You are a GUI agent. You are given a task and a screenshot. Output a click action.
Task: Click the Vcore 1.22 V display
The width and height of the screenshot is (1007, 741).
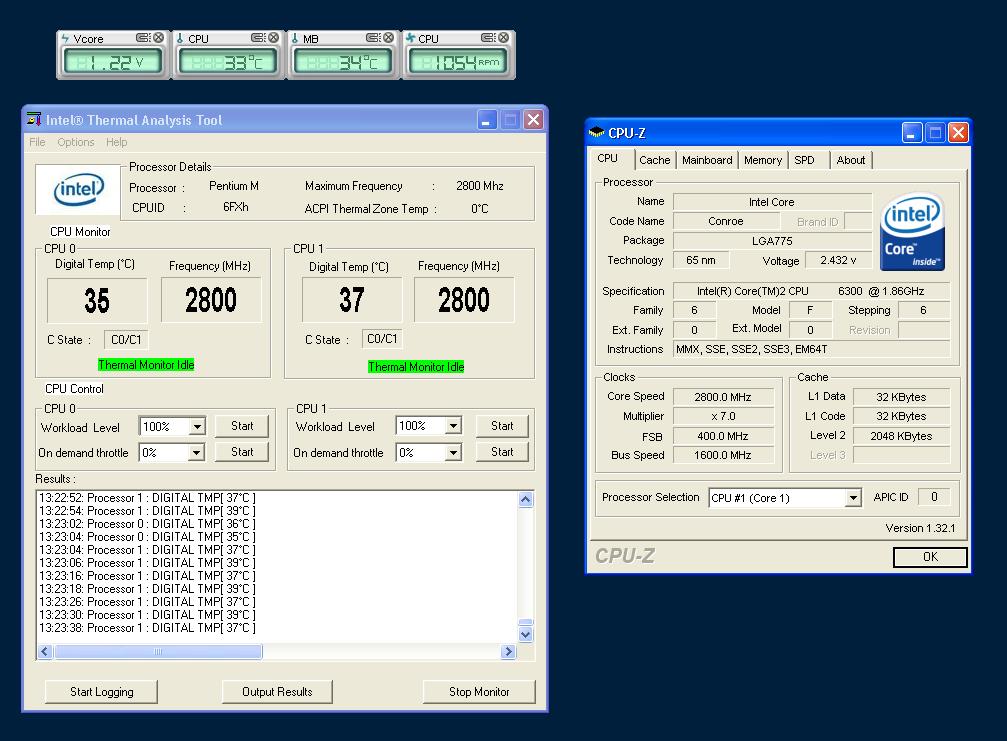(112, 62)
